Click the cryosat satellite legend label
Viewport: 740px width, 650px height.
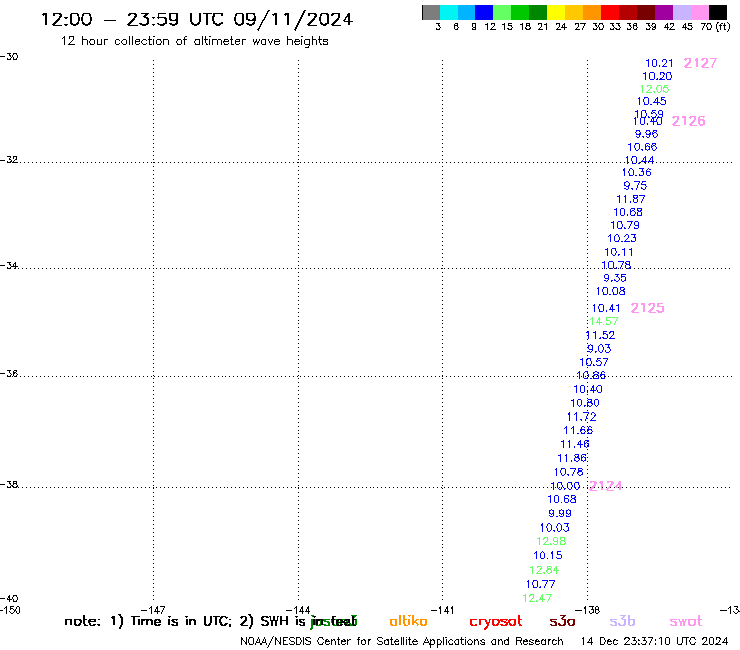click(x=496, y=622)
